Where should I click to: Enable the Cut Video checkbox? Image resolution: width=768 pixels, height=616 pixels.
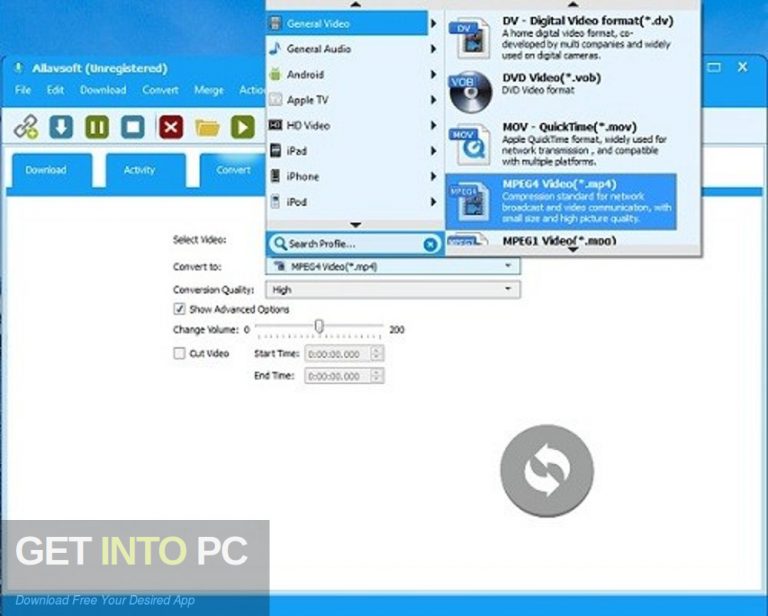[x=179, y=353]
